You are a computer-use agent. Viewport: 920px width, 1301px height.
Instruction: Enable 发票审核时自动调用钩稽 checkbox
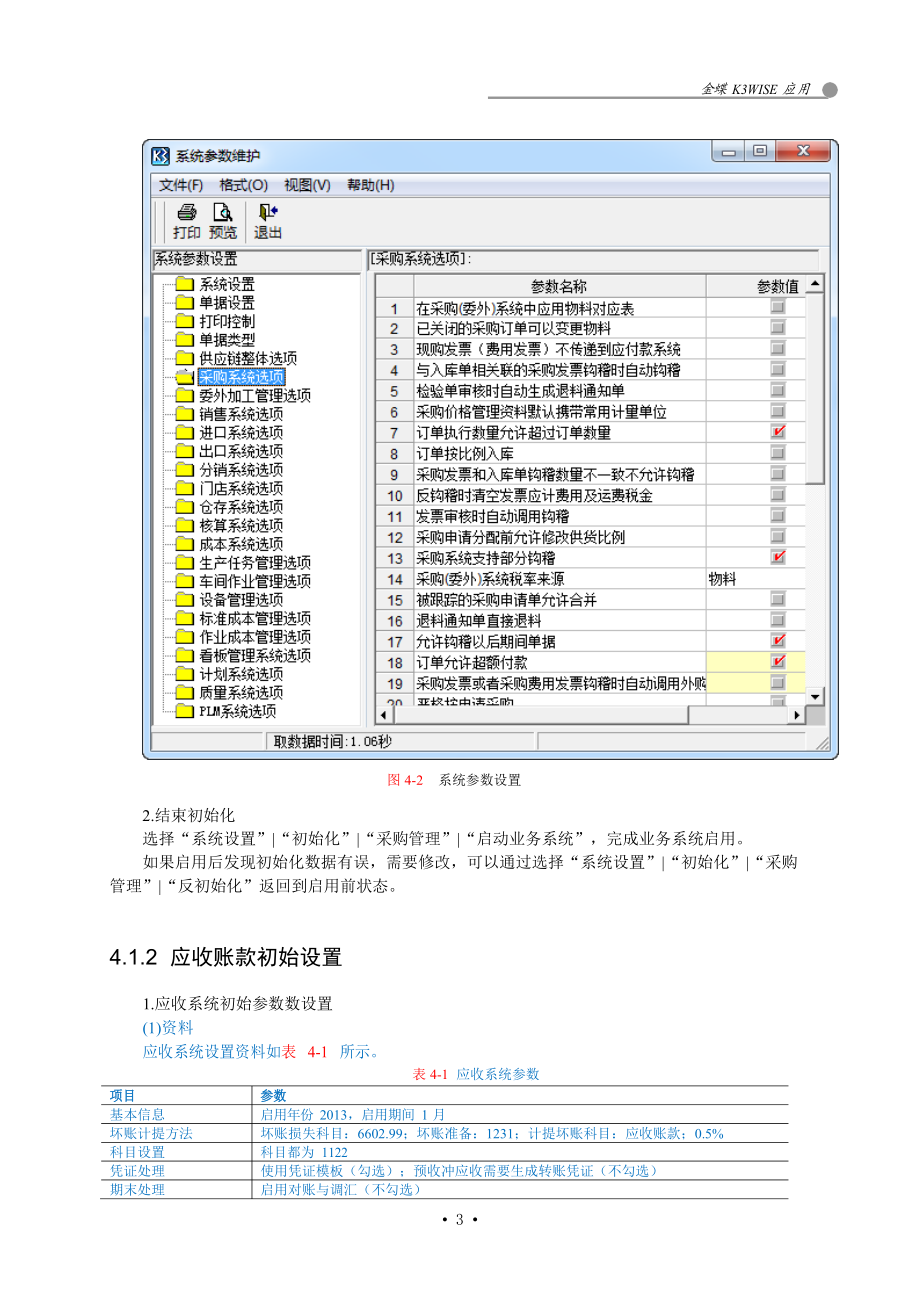coord(778,516)
